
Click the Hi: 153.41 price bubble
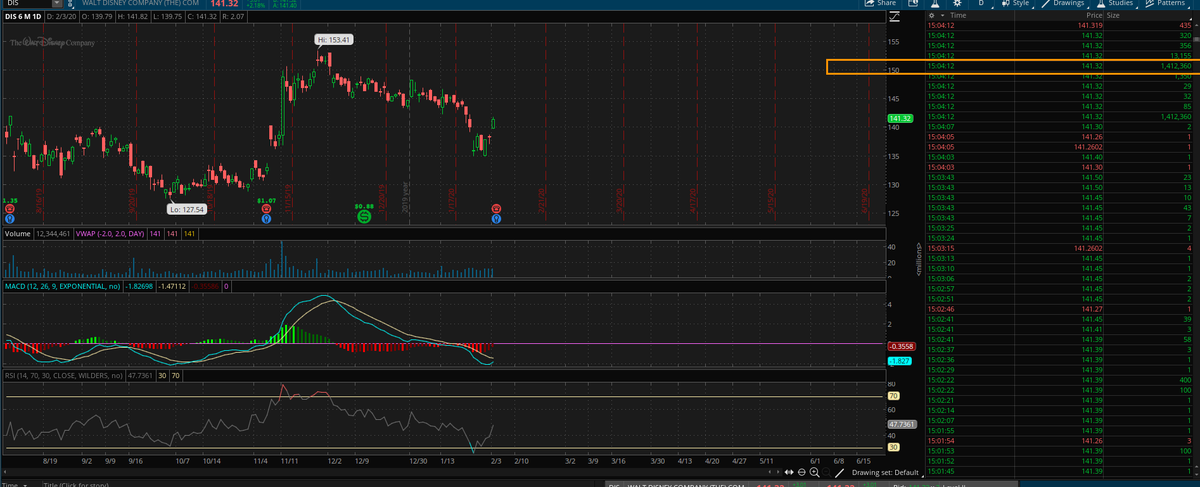click(334, 39)
